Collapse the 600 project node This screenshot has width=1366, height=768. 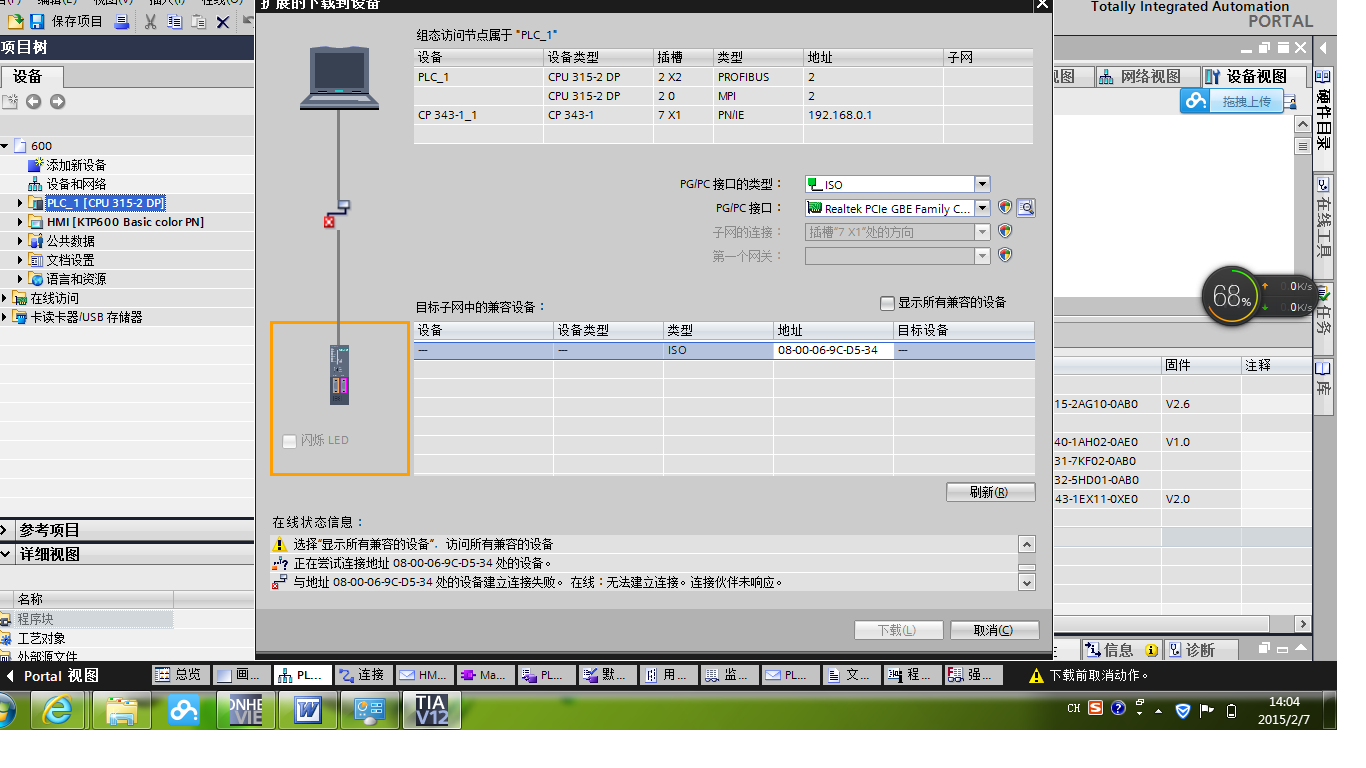click(5, 146)
